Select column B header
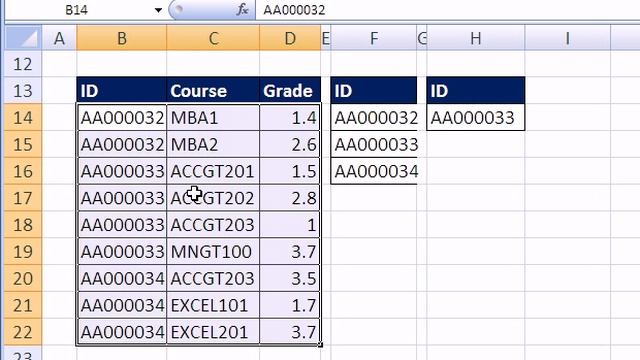This screenshot has width=640, height=360. point(122,38)
